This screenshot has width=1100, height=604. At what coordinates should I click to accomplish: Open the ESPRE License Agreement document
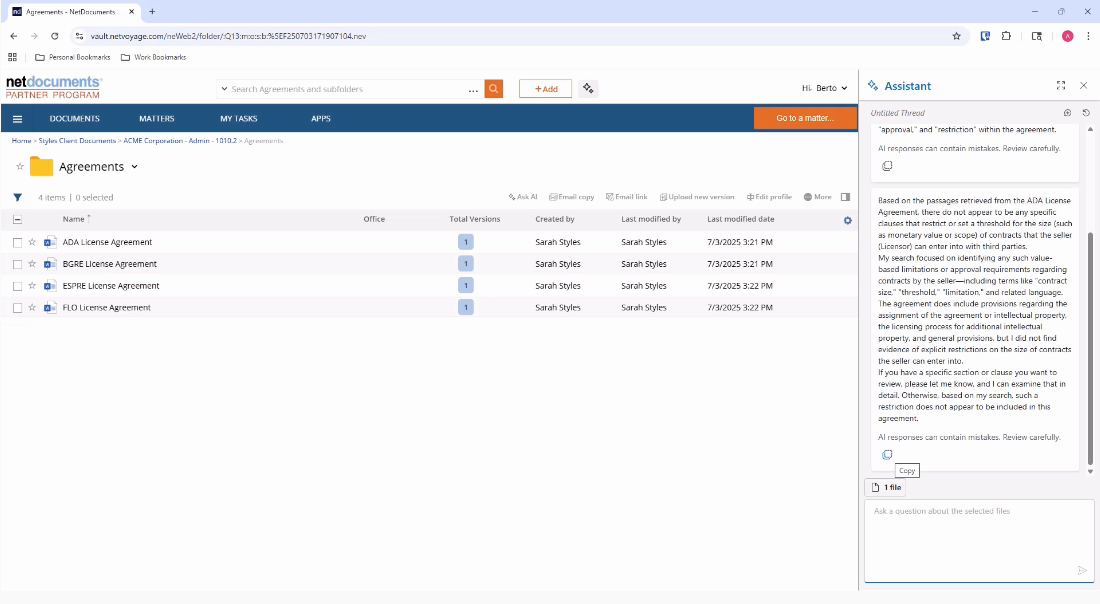pyautogui.click(x=111, y=286)
